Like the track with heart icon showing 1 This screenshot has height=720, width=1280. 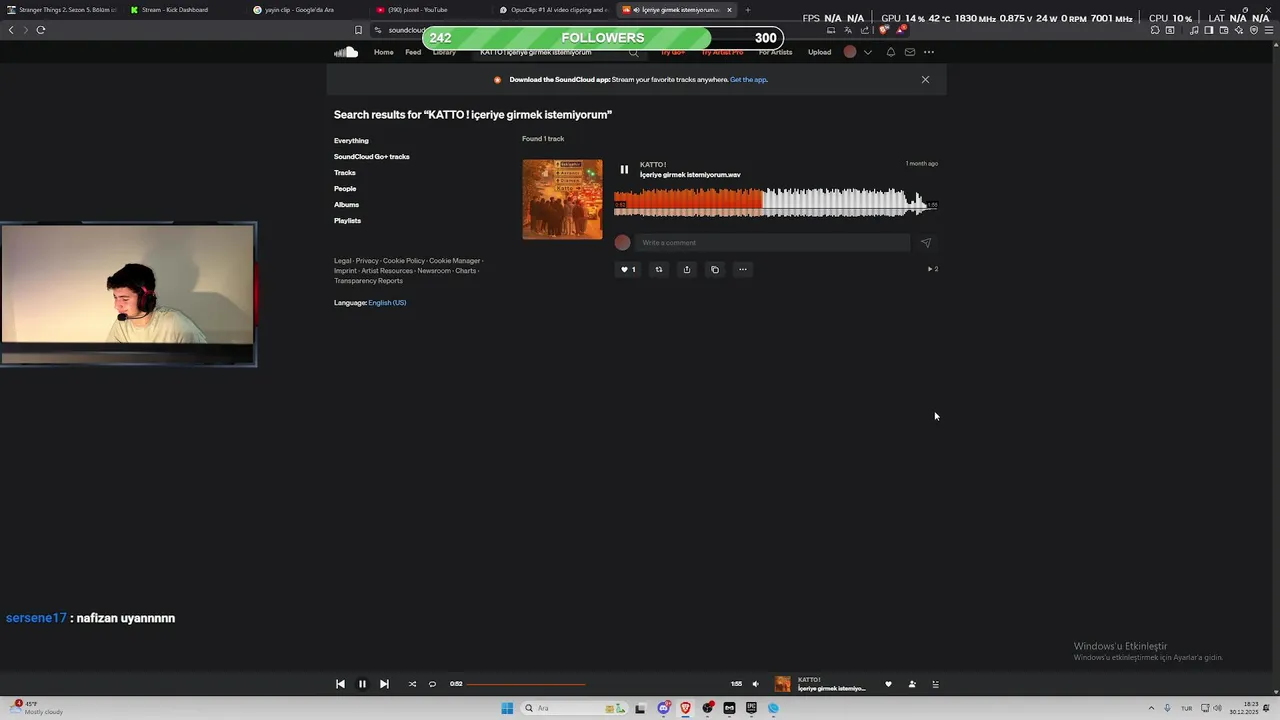pyautogui.click(x=628, y=269)
